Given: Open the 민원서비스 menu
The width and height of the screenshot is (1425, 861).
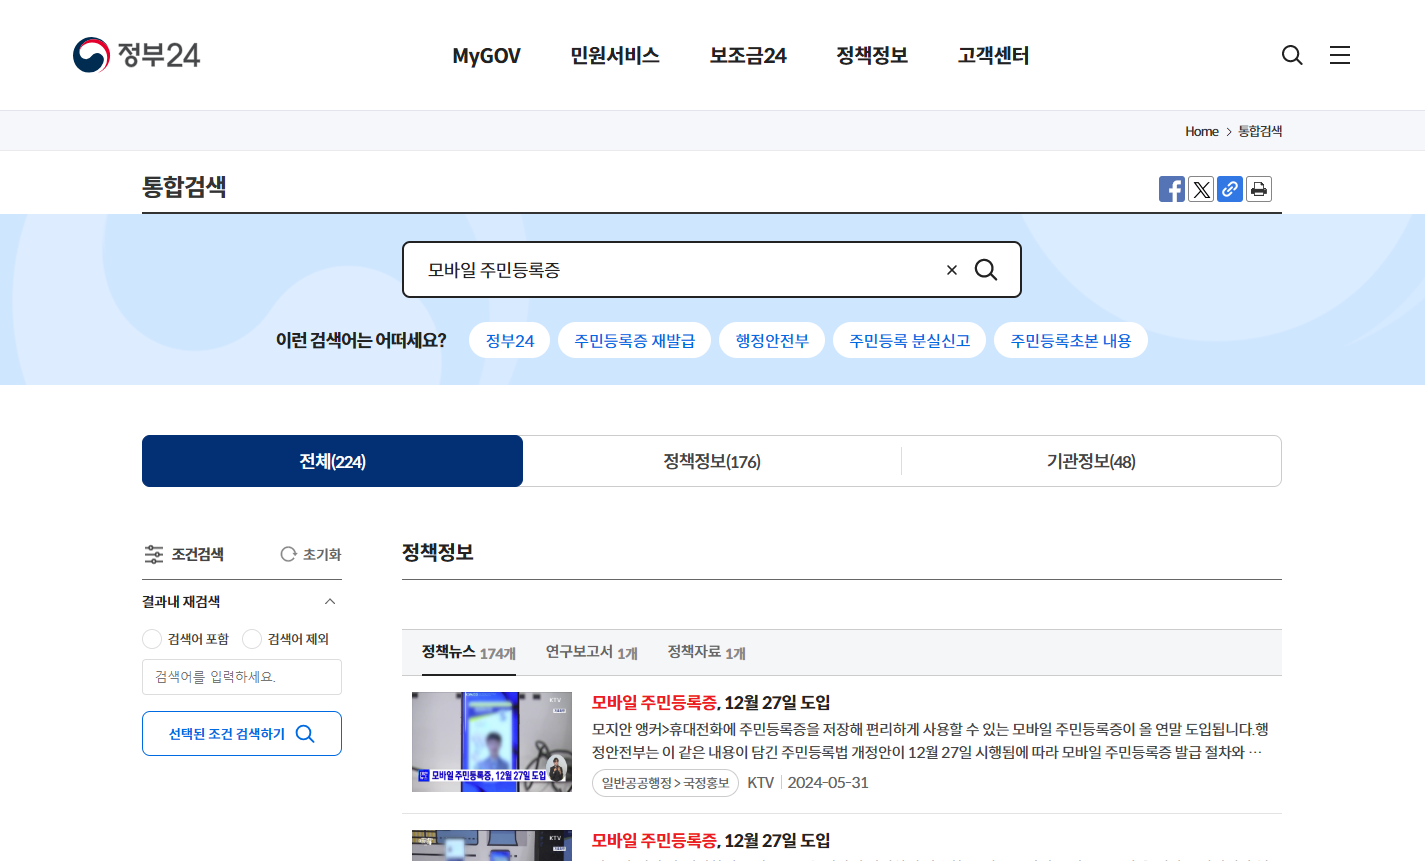Looking at the screenshot, I should (x=615, y=56).
